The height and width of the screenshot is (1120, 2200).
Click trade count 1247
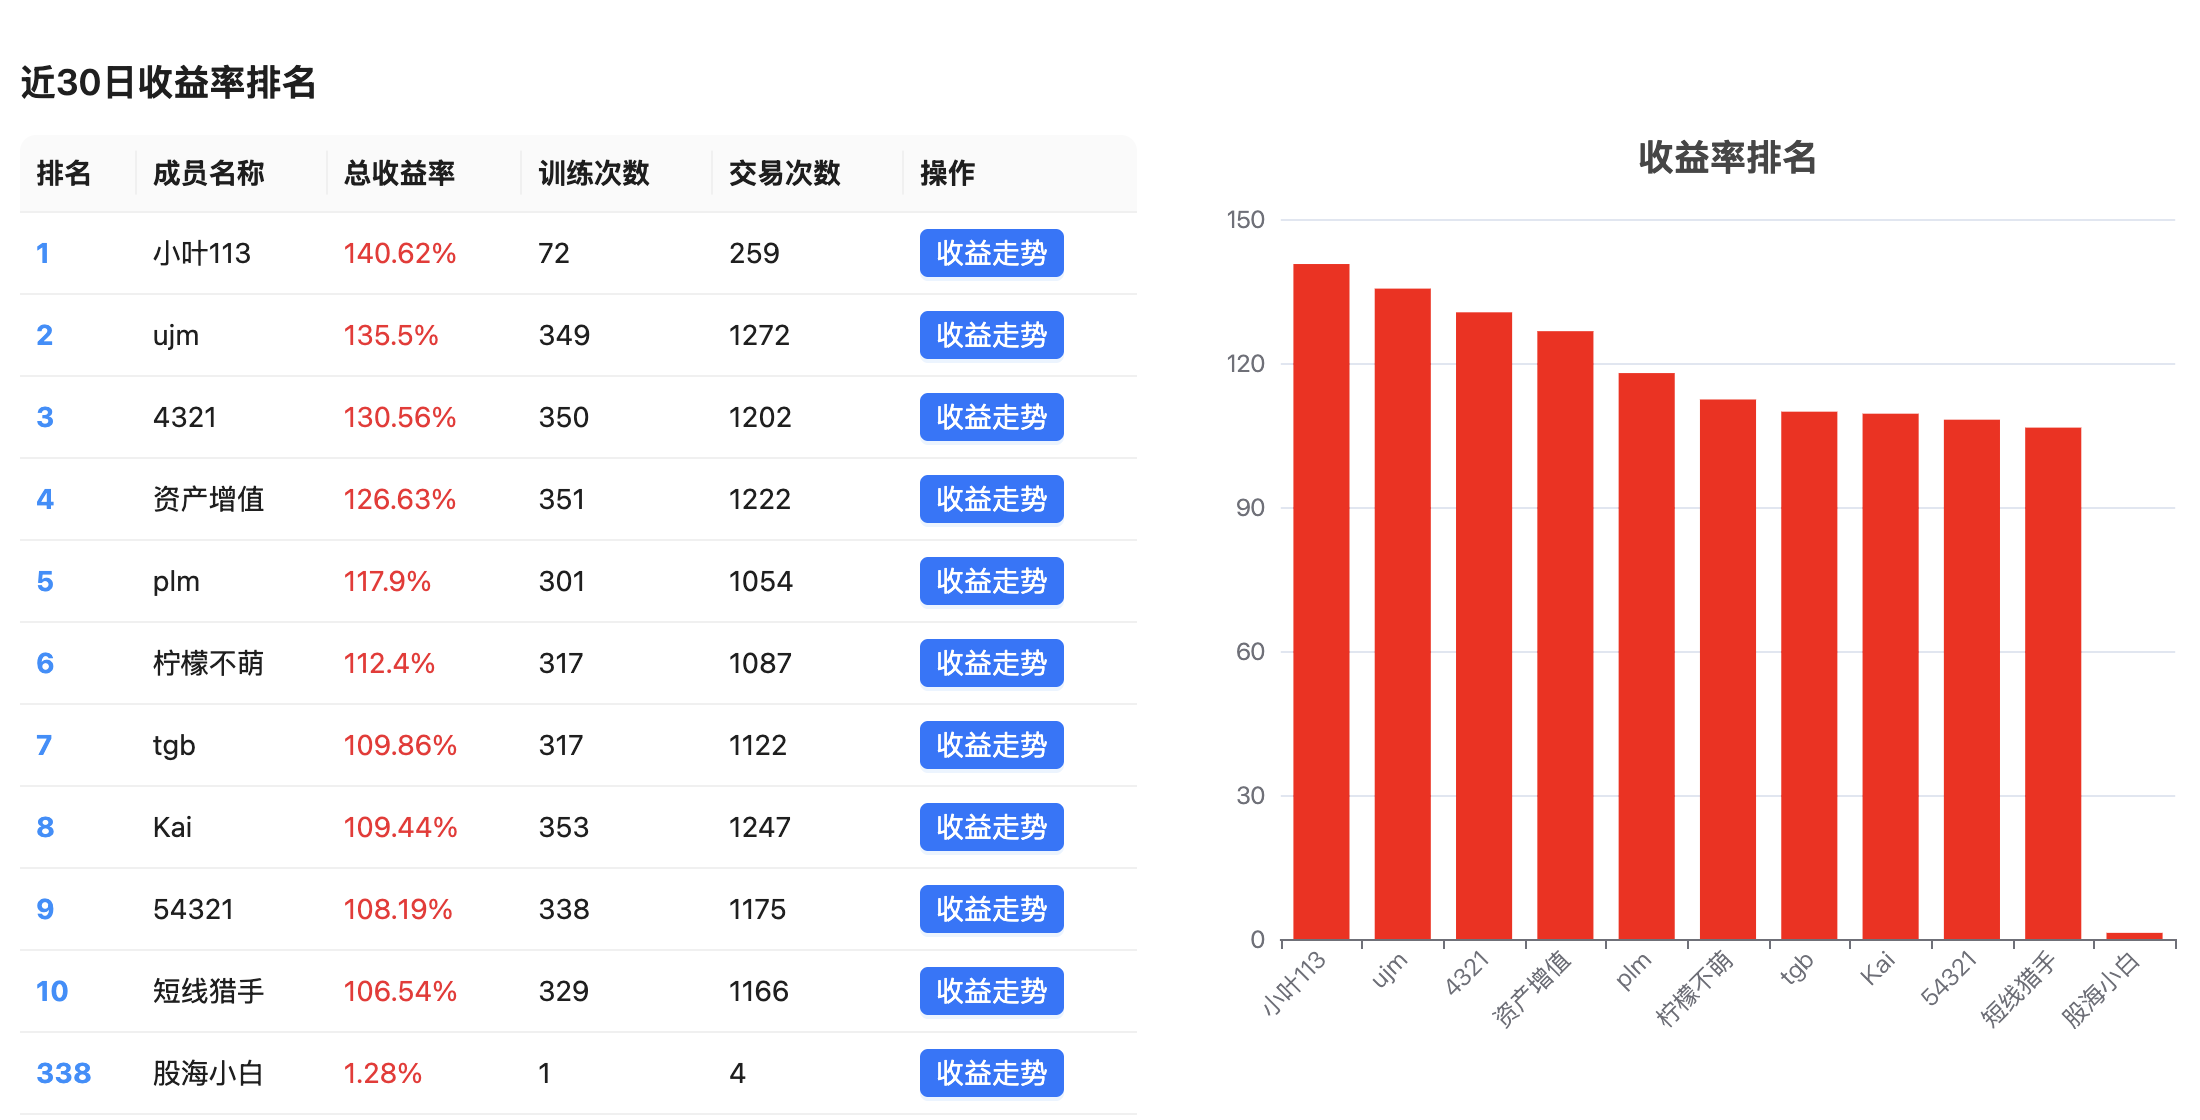760,827
